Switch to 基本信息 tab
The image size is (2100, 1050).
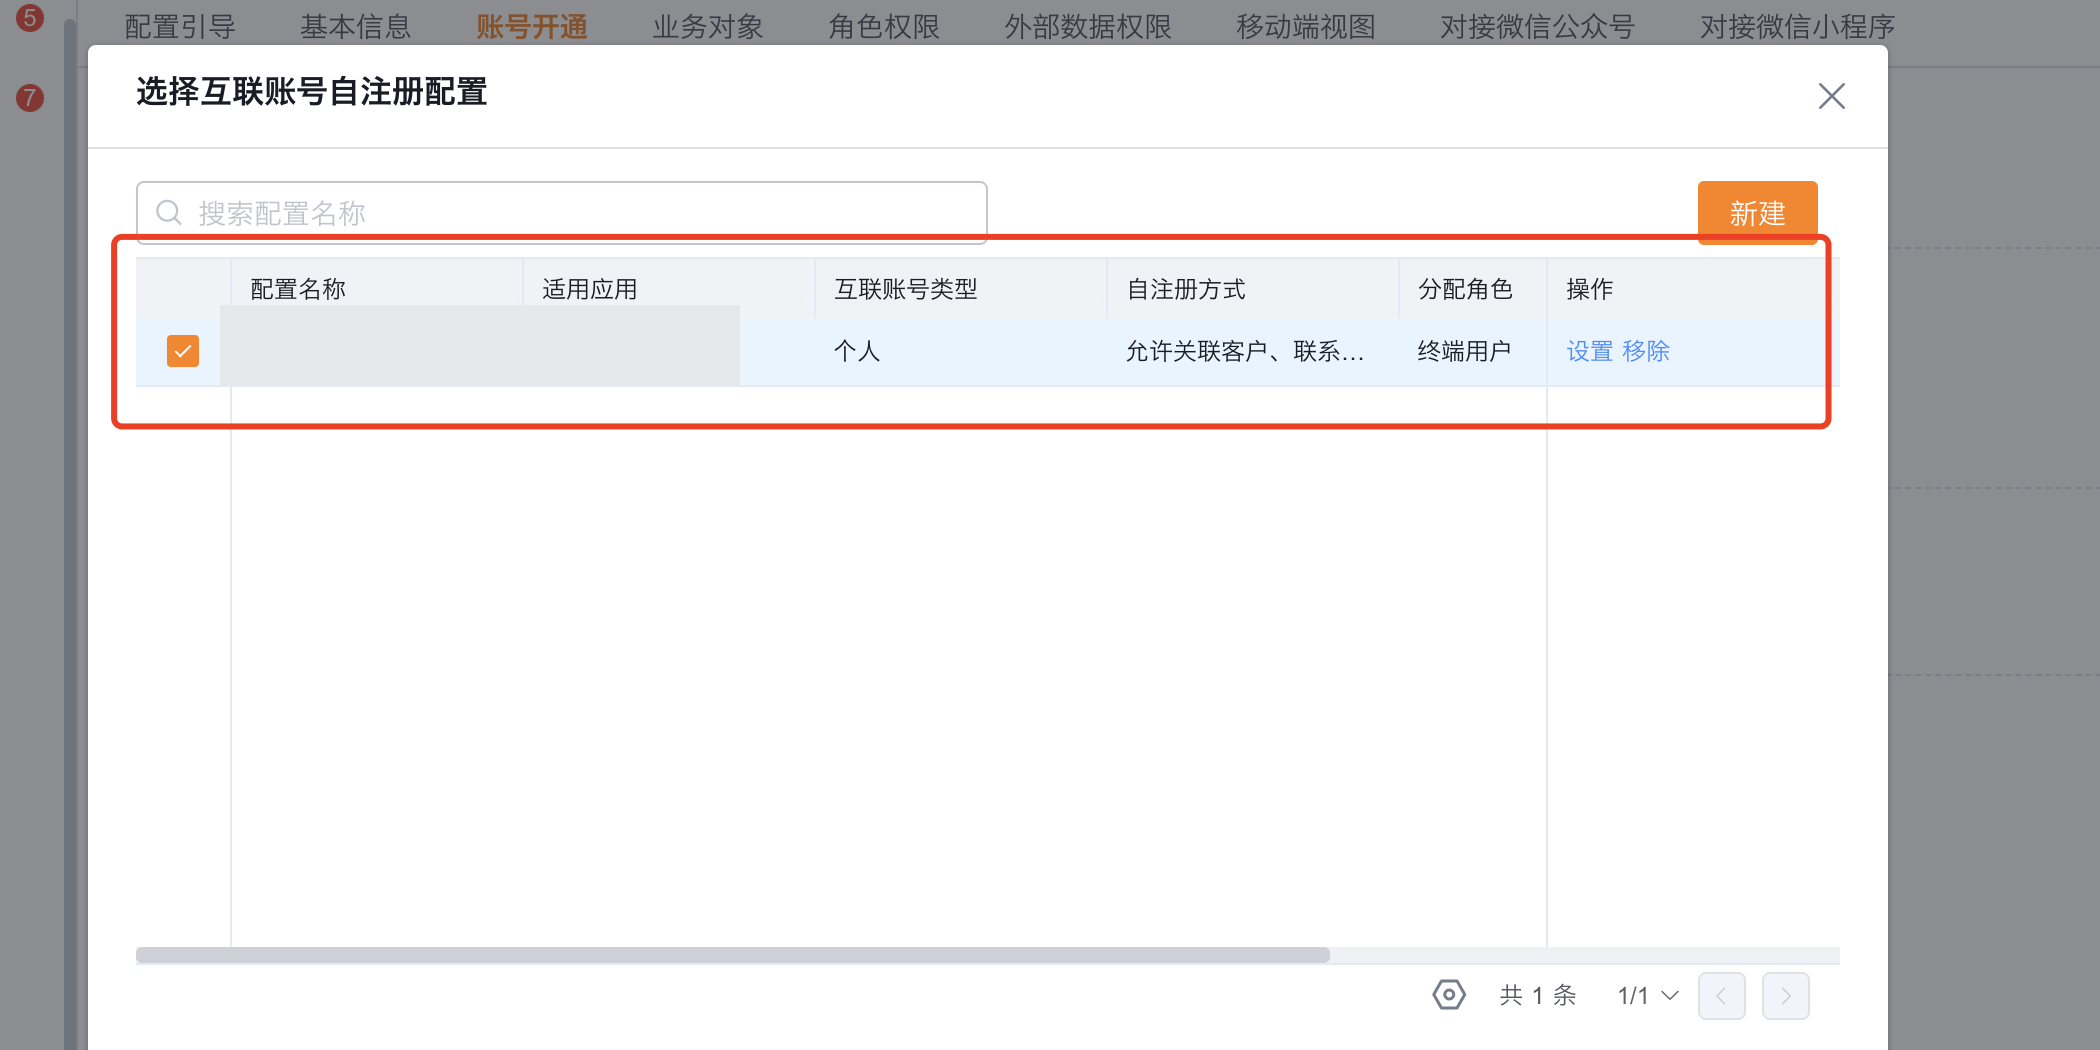tap(356, 27)
